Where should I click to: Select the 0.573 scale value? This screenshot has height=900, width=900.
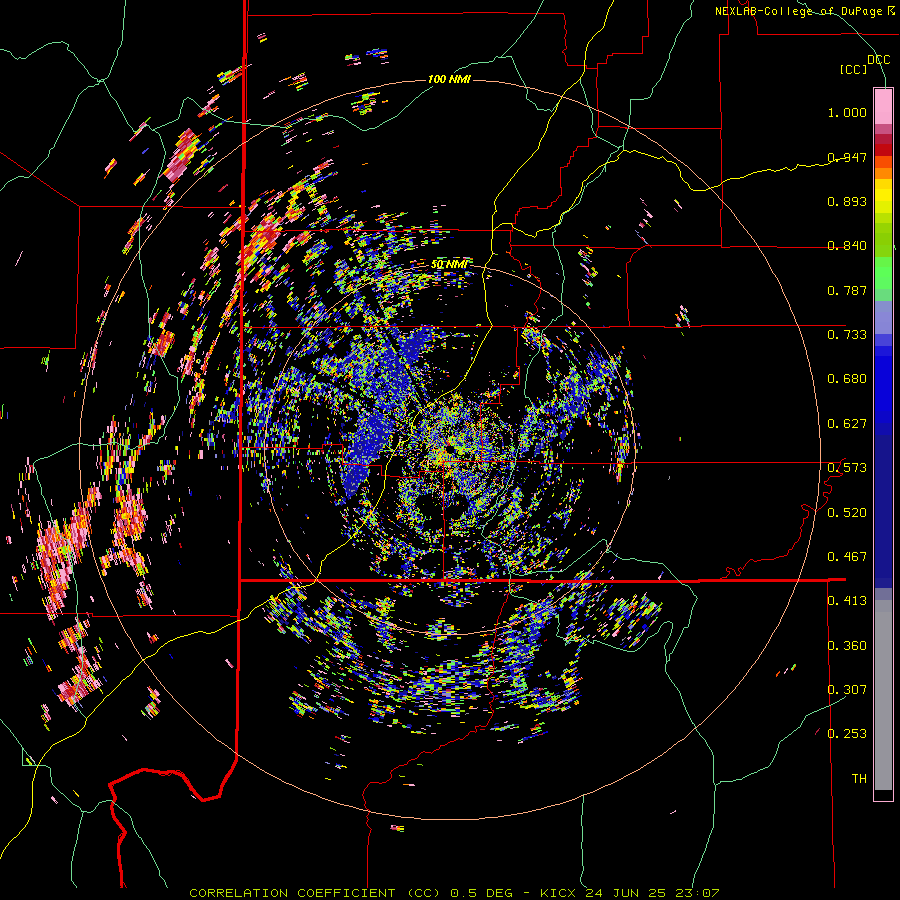coord(847,468)
